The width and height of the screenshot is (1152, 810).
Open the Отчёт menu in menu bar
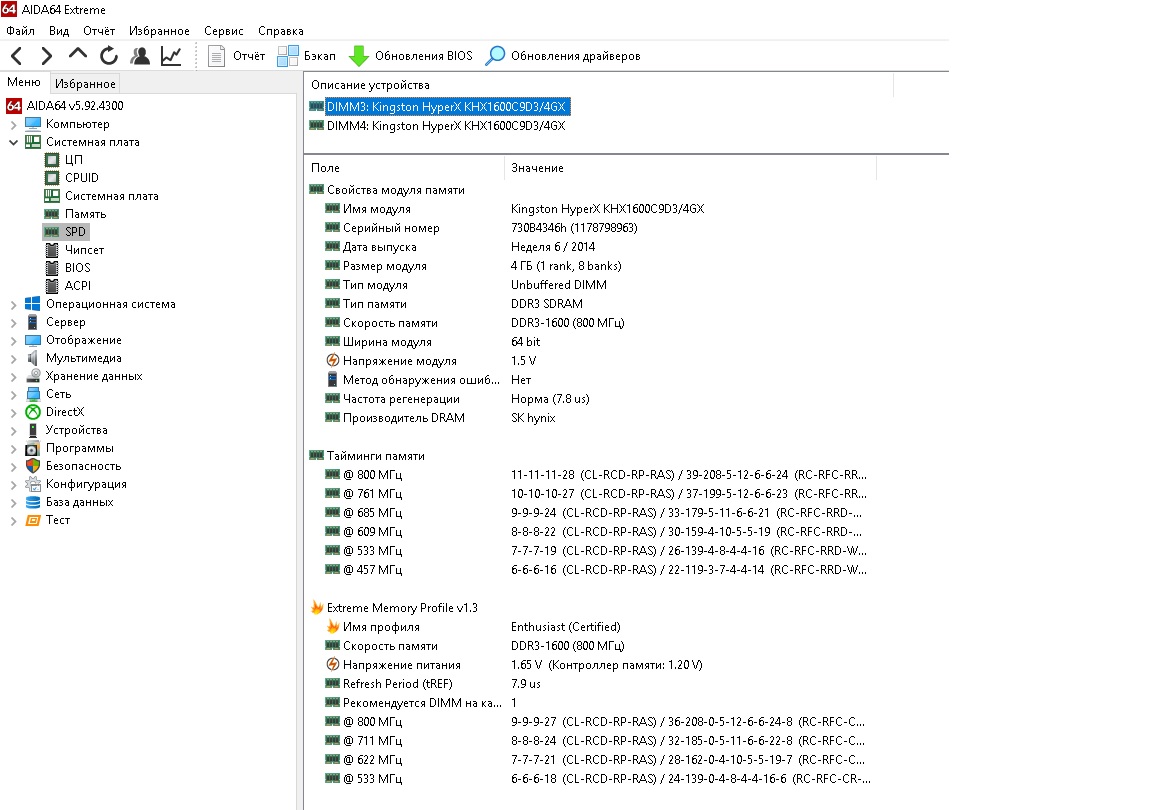click(99, 31)
